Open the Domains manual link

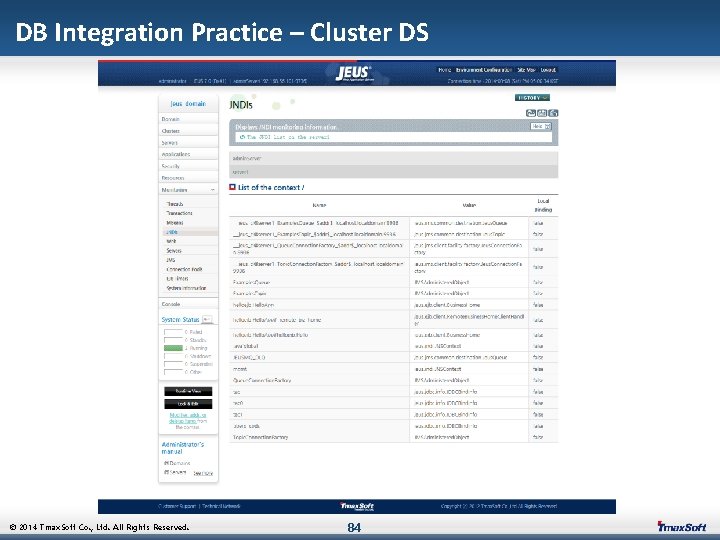[x=180, y=463]
